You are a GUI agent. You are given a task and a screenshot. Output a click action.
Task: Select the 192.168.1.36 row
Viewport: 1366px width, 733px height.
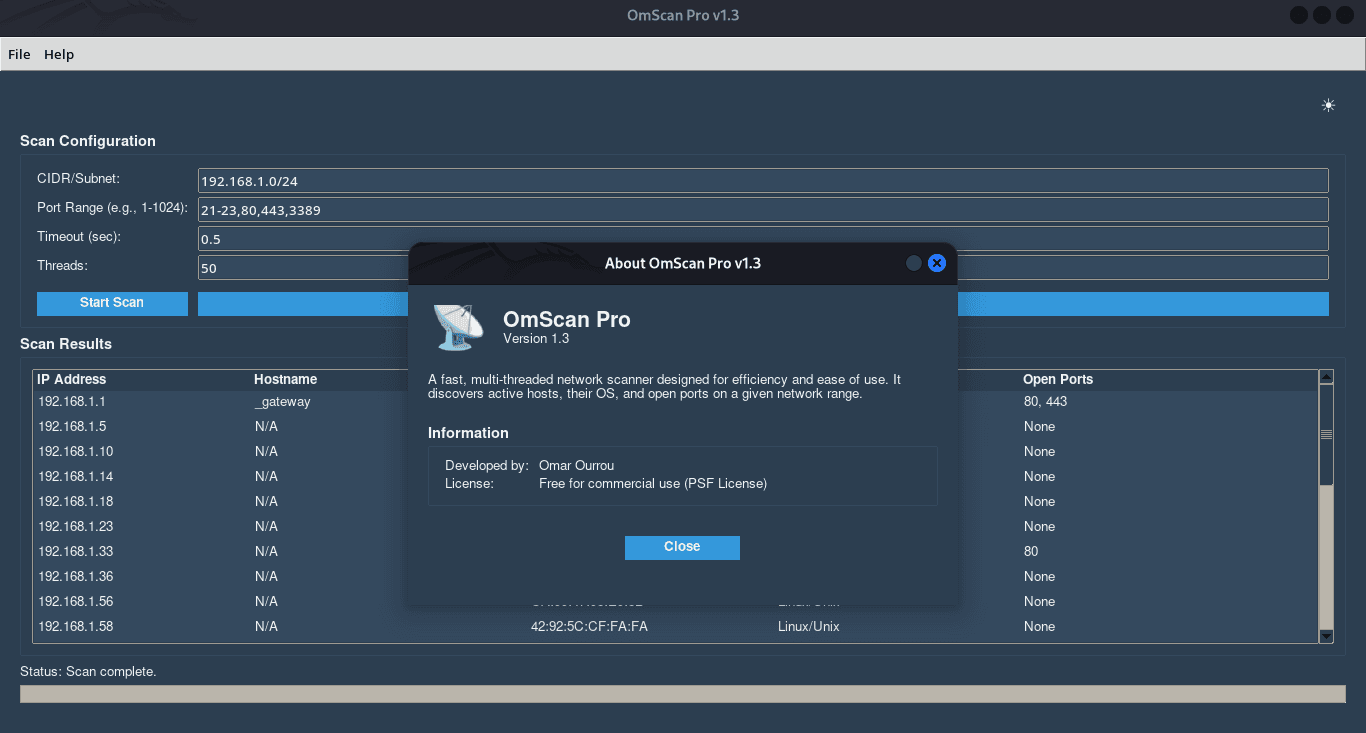pos(677,577)
